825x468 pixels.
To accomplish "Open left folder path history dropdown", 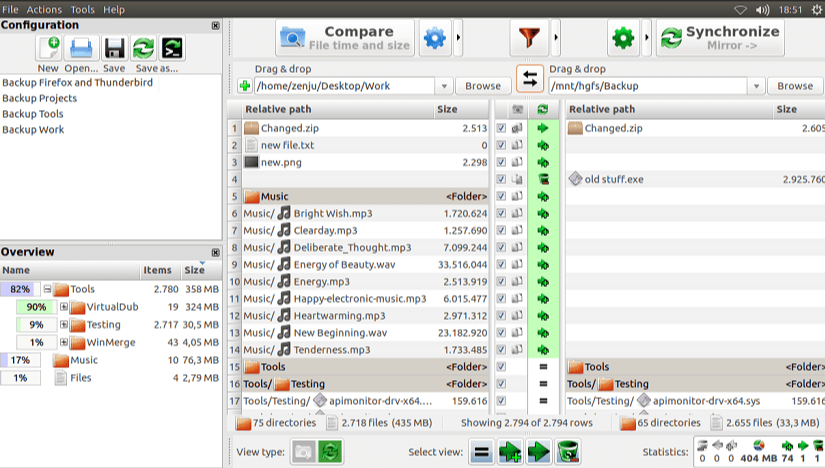I will (444, 86).
